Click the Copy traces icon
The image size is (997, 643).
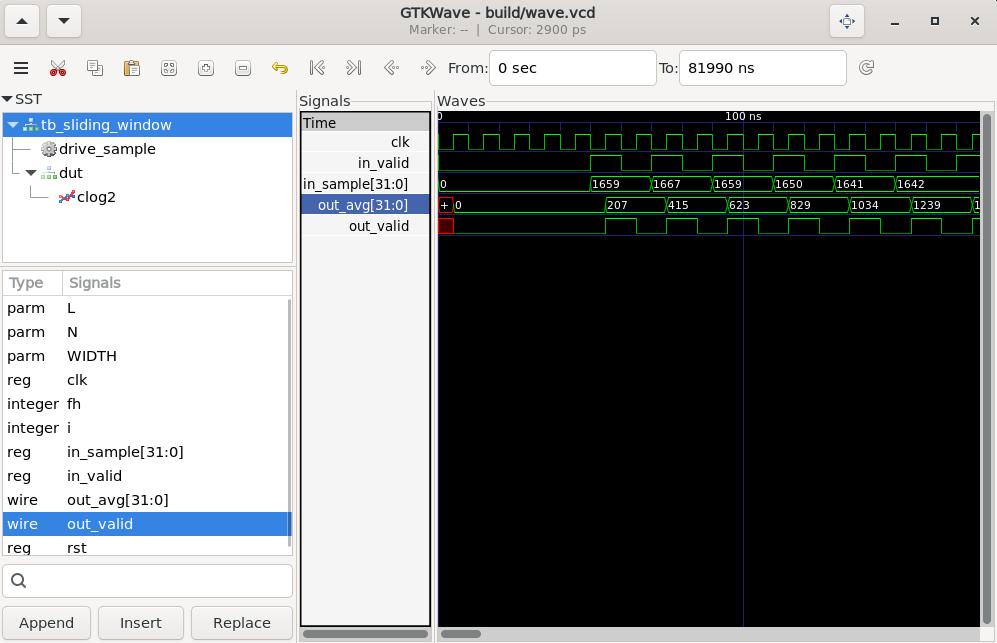95,68
